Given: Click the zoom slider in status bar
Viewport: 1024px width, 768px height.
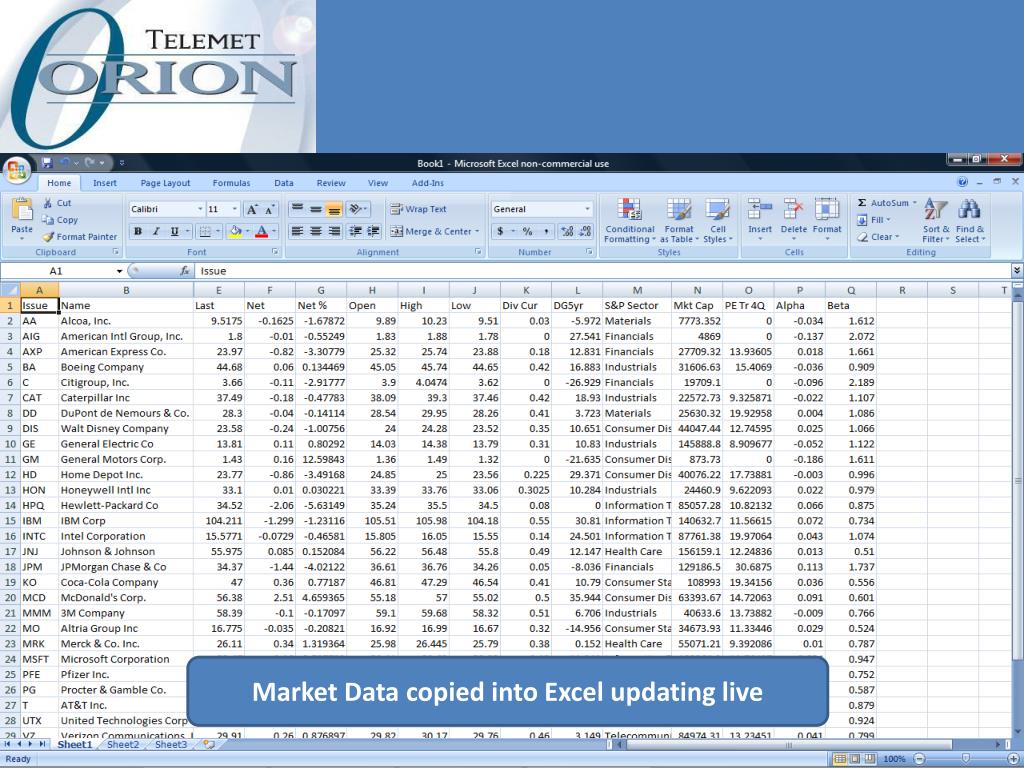Looking at the screenshot, I should tap(966, 759).
